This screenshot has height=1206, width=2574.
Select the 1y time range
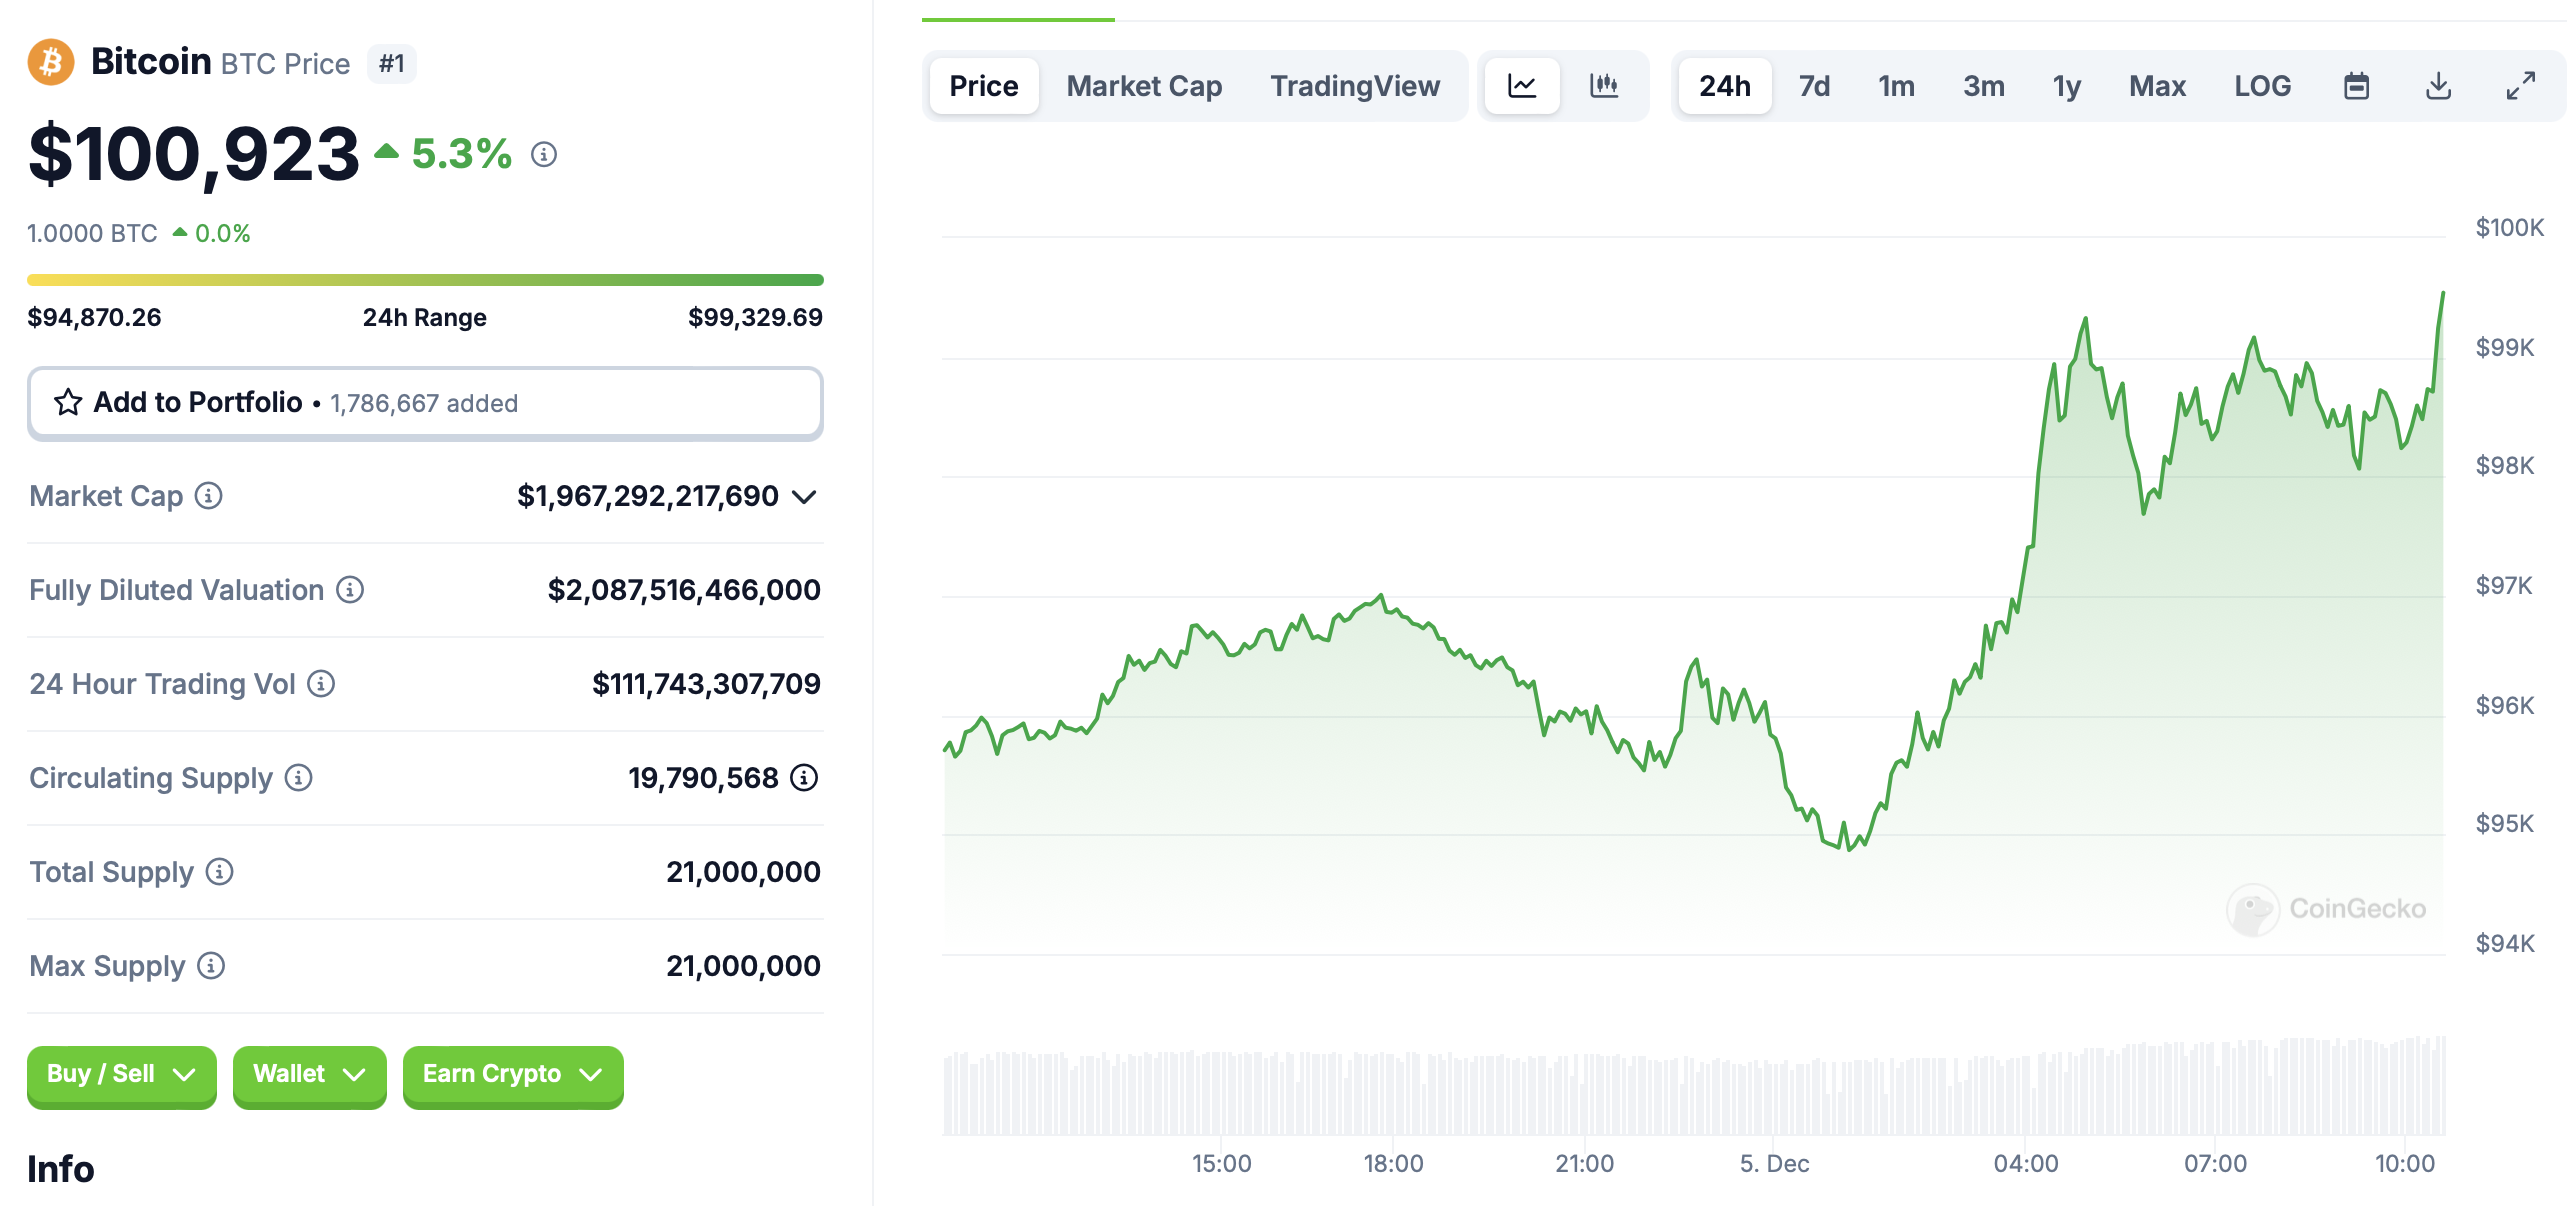[x=2066, y=86]
